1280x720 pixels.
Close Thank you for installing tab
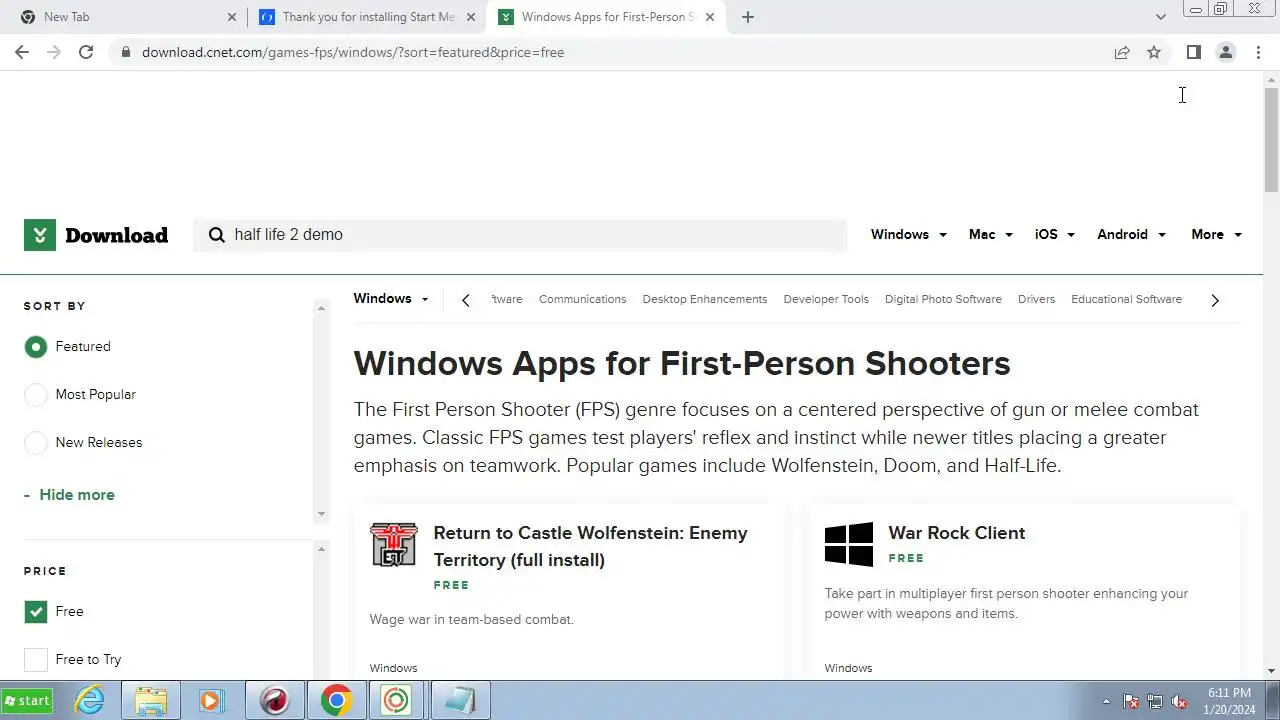tap(471, 17)
